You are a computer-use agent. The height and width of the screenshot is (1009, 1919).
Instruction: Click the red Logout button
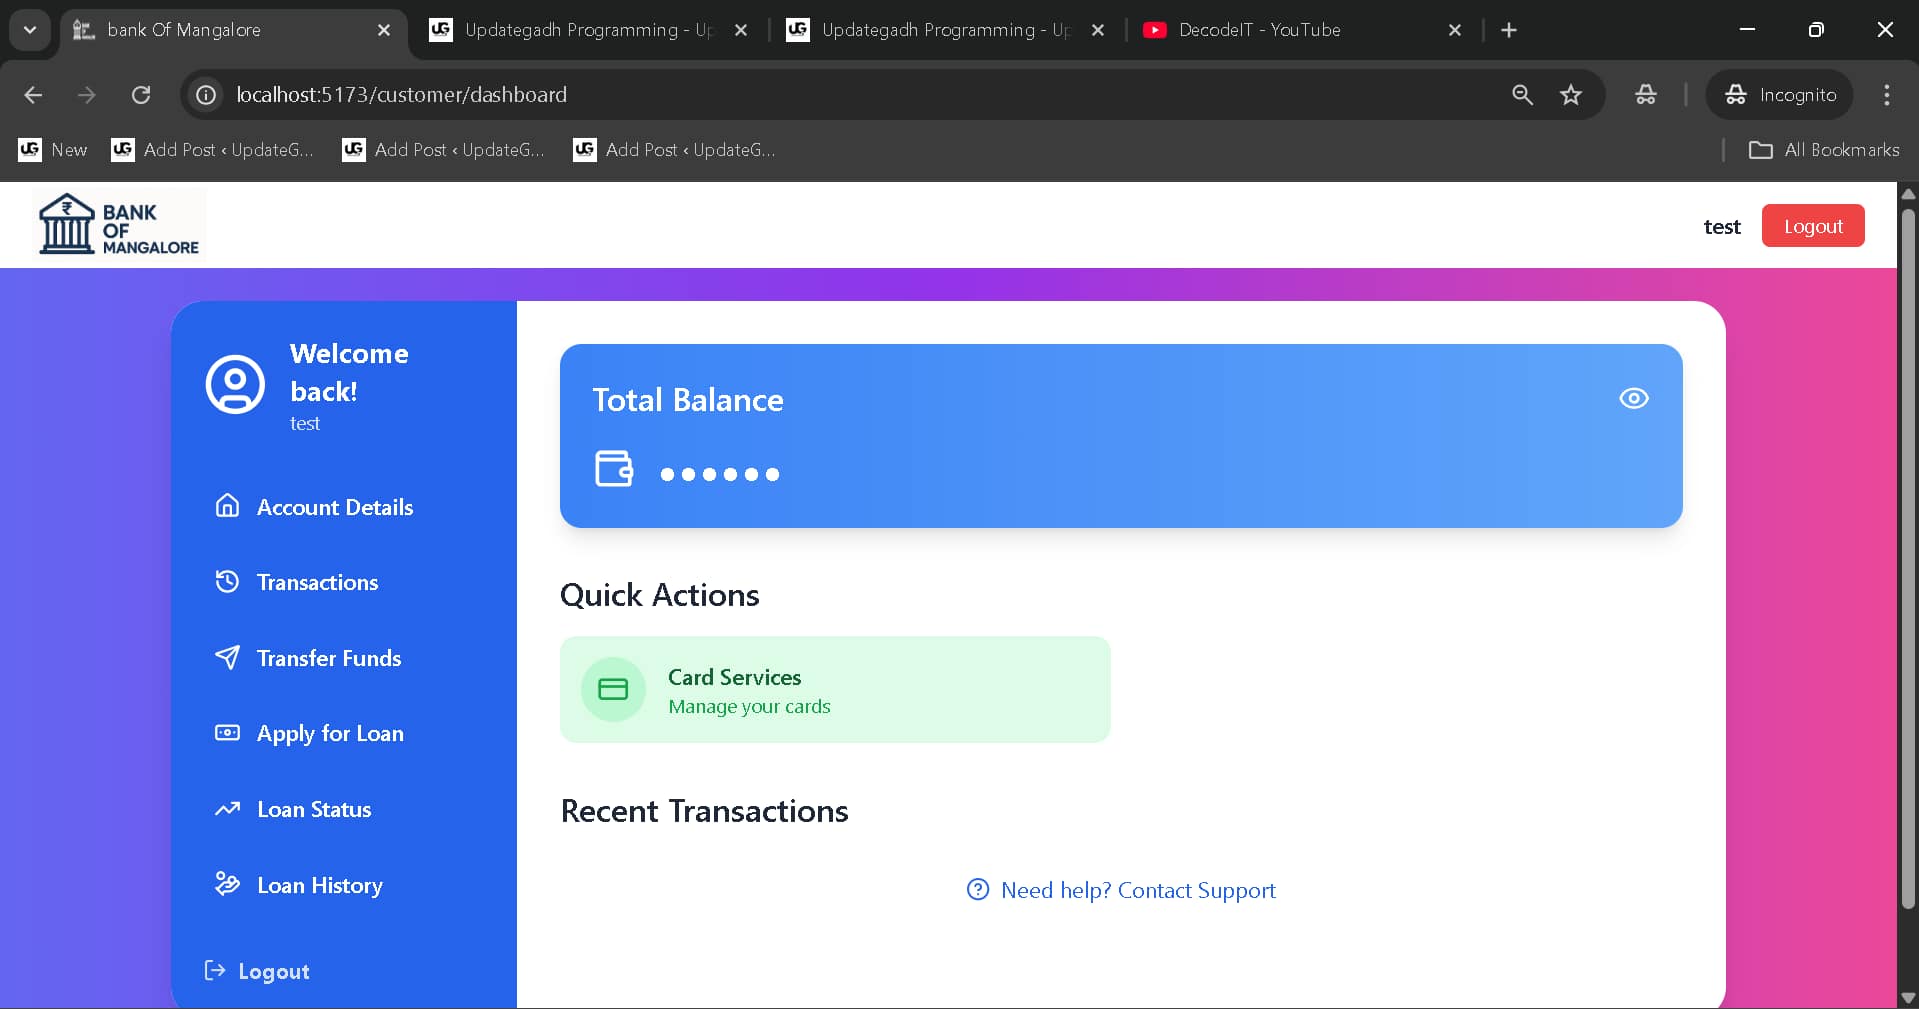coord(1812,226)
